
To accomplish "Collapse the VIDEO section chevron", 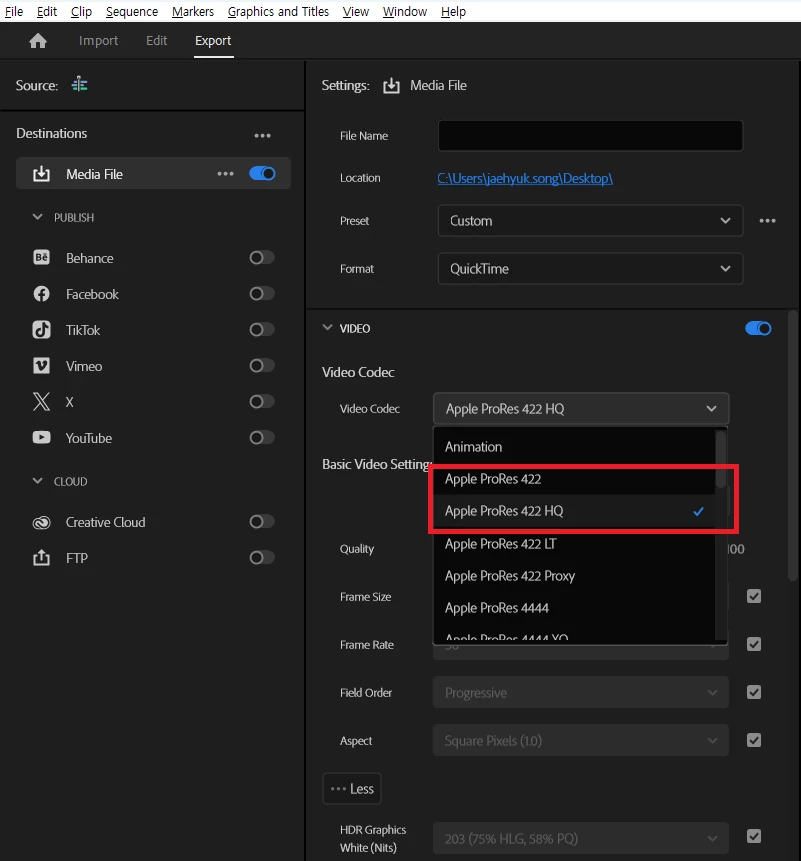I will (327, 328).
